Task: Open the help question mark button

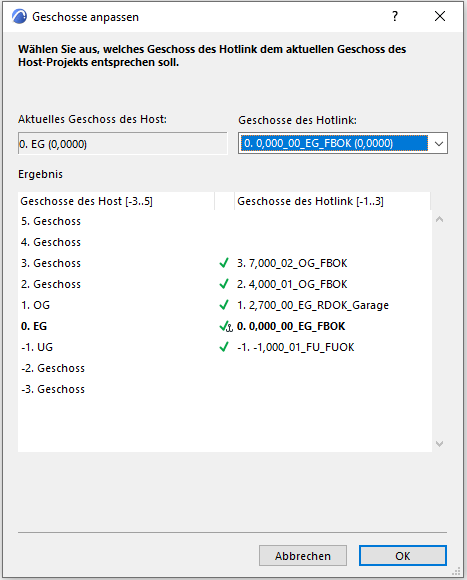Action: 395,16
